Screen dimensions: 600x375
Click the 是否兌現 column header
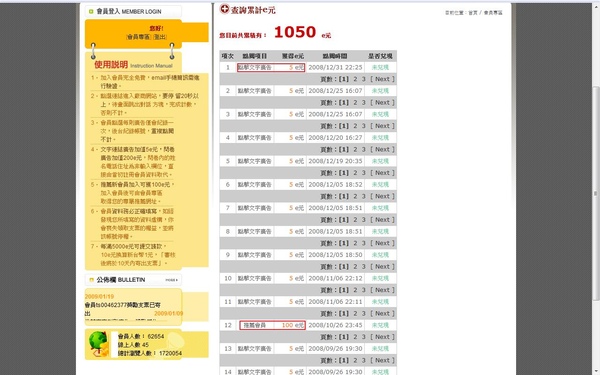coord(380,56)
